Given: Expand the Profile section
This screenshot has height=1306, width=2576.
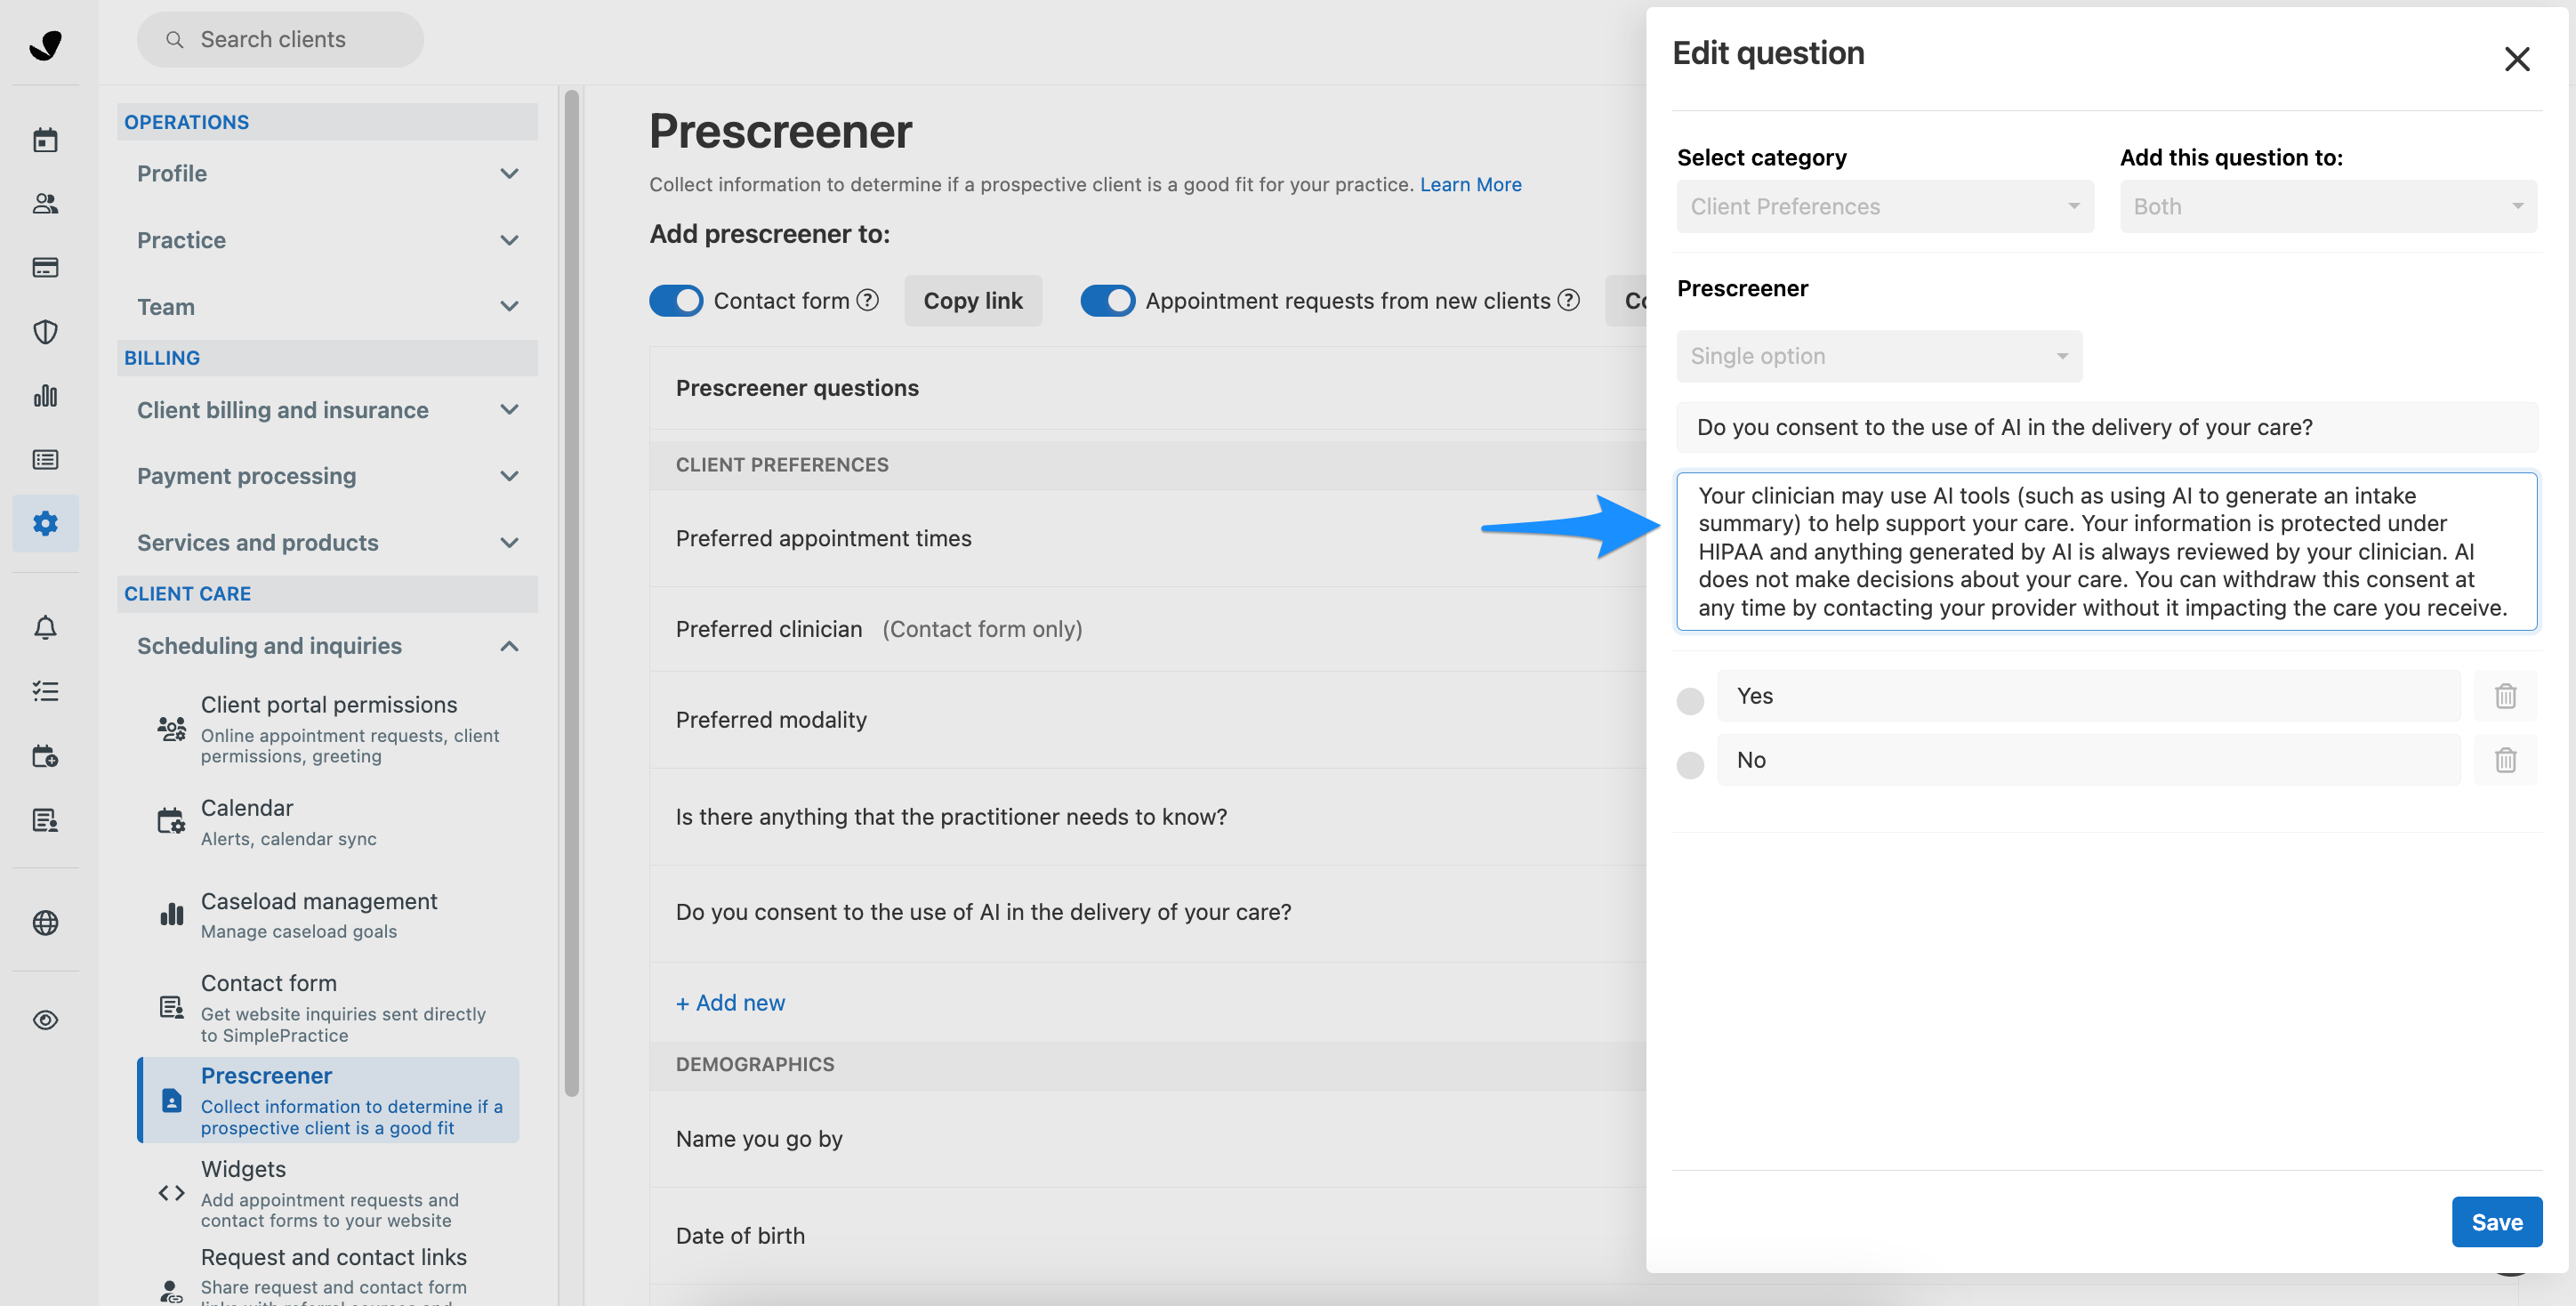Looking at the screenshot, I should click(328, 173).
